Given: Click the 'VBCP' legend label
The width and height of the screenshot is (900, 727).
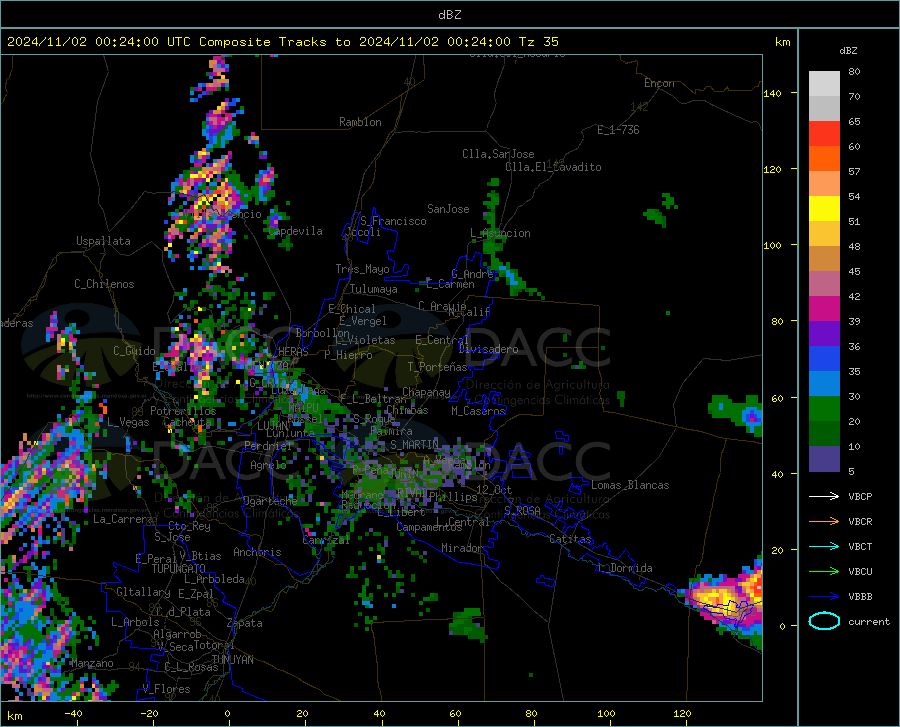Looking at the screenshot, I should point(860,496).
